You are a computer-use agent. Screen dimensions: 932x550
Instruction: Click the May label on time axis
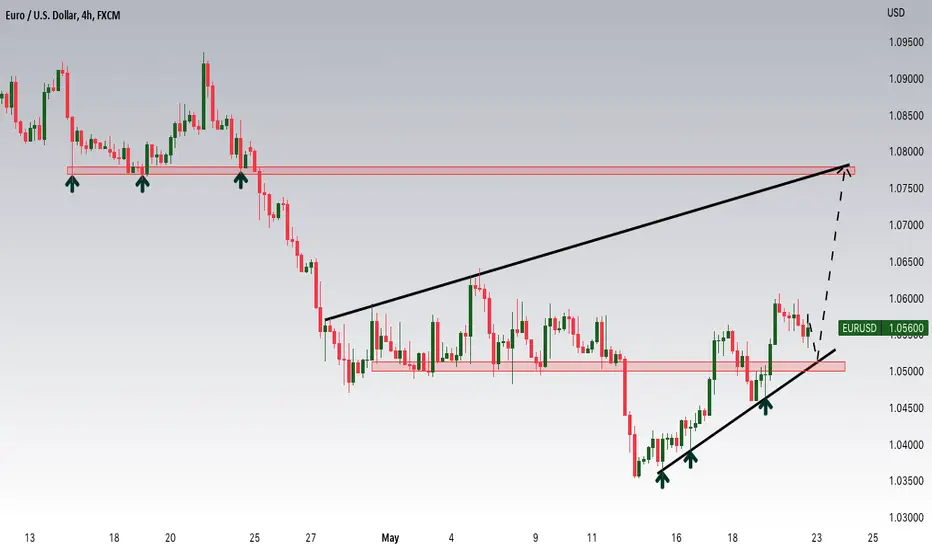pos(390,538)
